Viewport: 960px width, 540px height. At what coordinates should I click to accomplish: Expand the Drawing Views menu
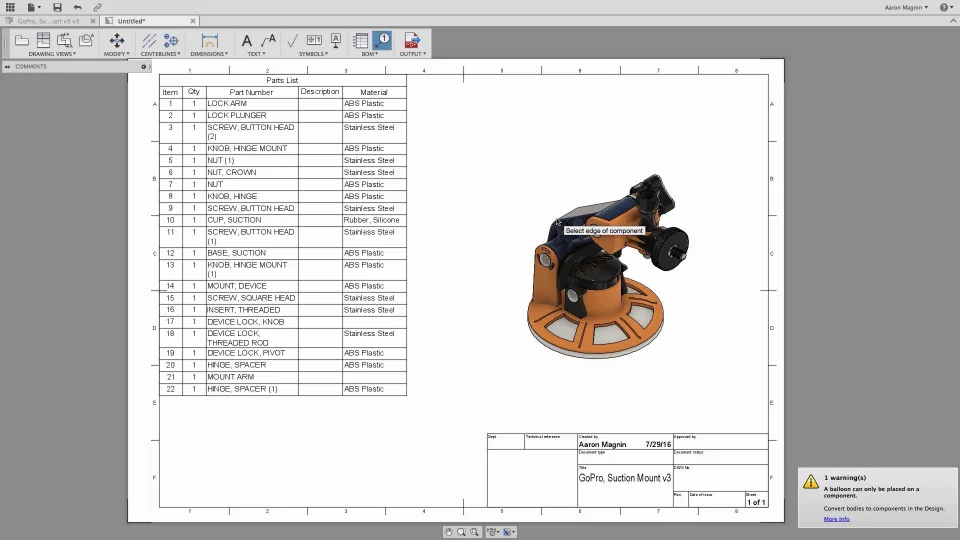point(52,54)
